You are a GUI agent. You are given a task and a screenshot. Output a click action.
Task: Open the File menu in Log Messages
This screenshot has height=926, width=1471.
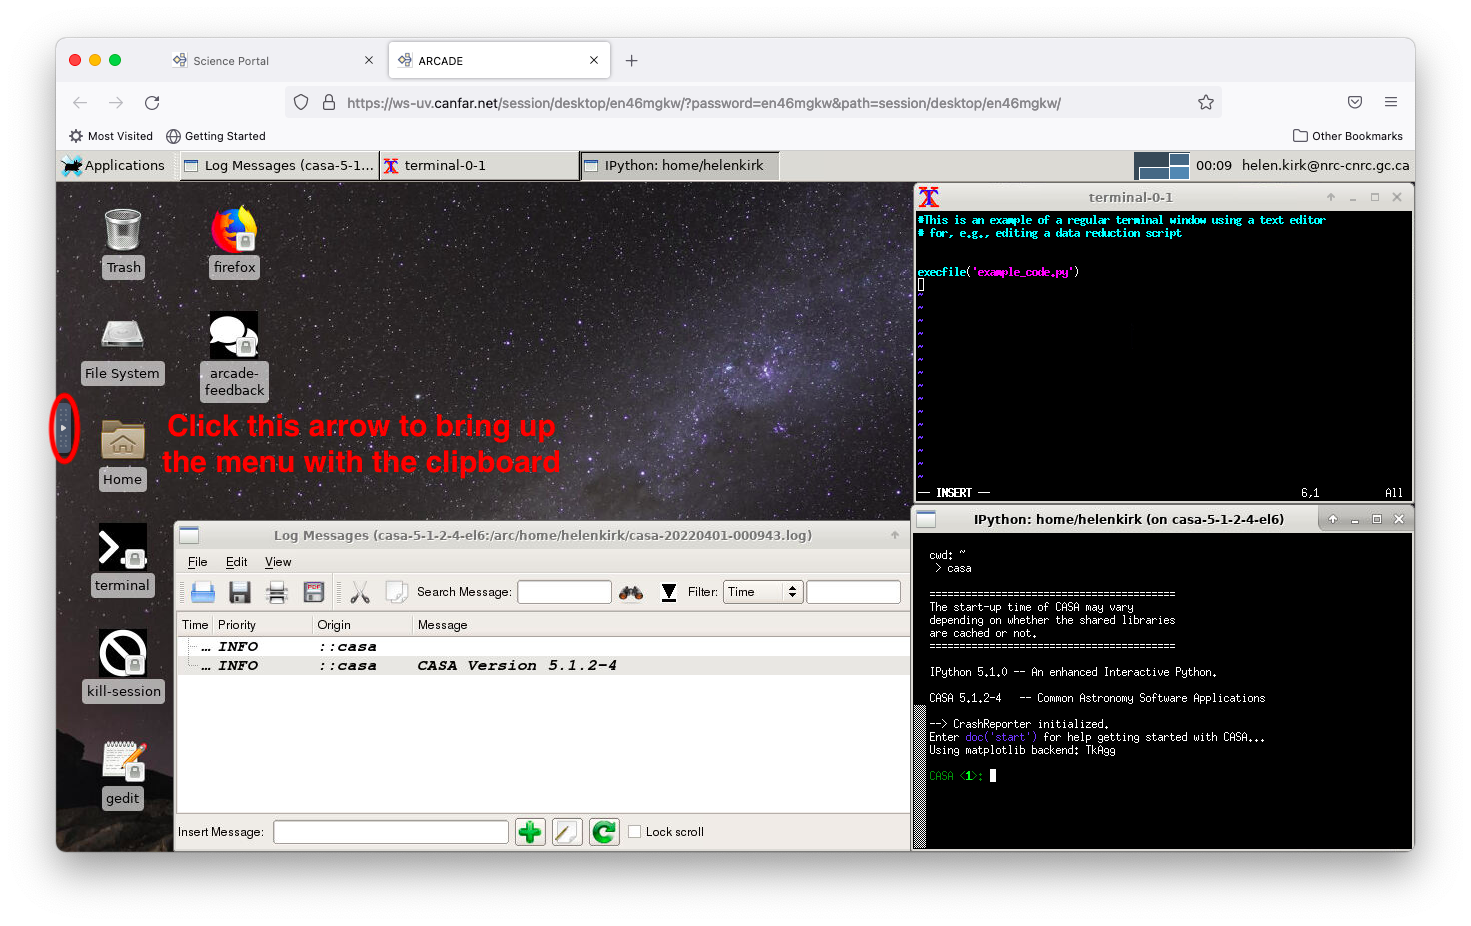[198, 562]
